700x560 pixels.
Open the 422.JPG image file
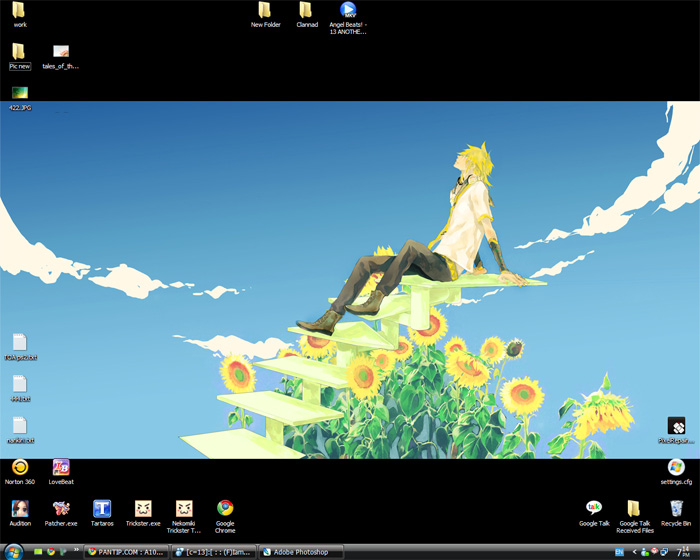tap(20, 98)
